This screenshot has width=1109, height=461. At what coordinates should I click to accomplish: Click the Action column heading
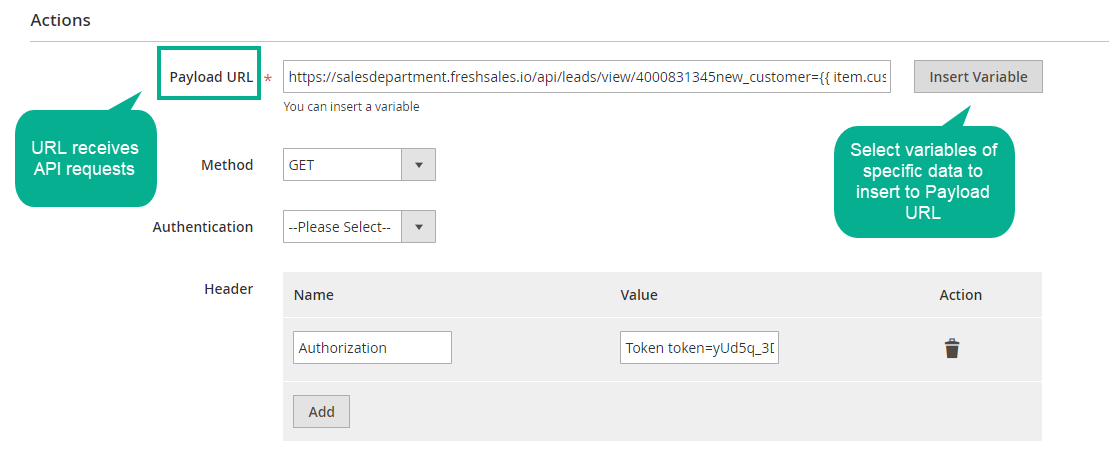(960, 295)
